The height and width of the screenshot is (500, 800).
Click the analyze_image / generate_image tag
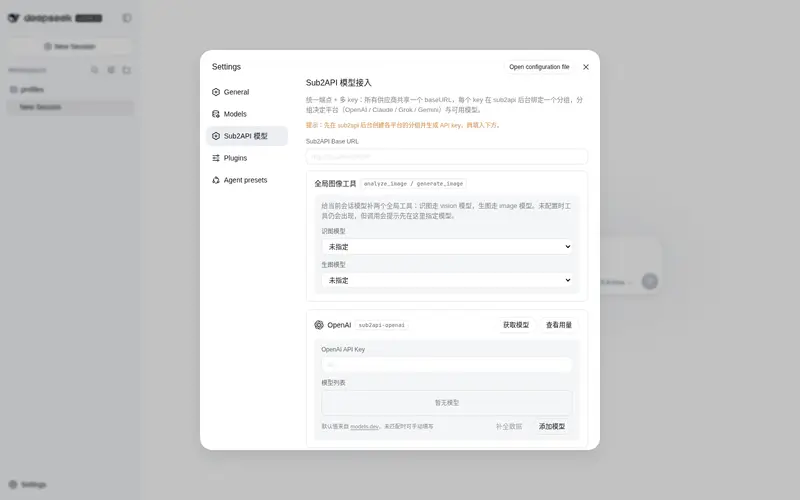pos(413,184)
